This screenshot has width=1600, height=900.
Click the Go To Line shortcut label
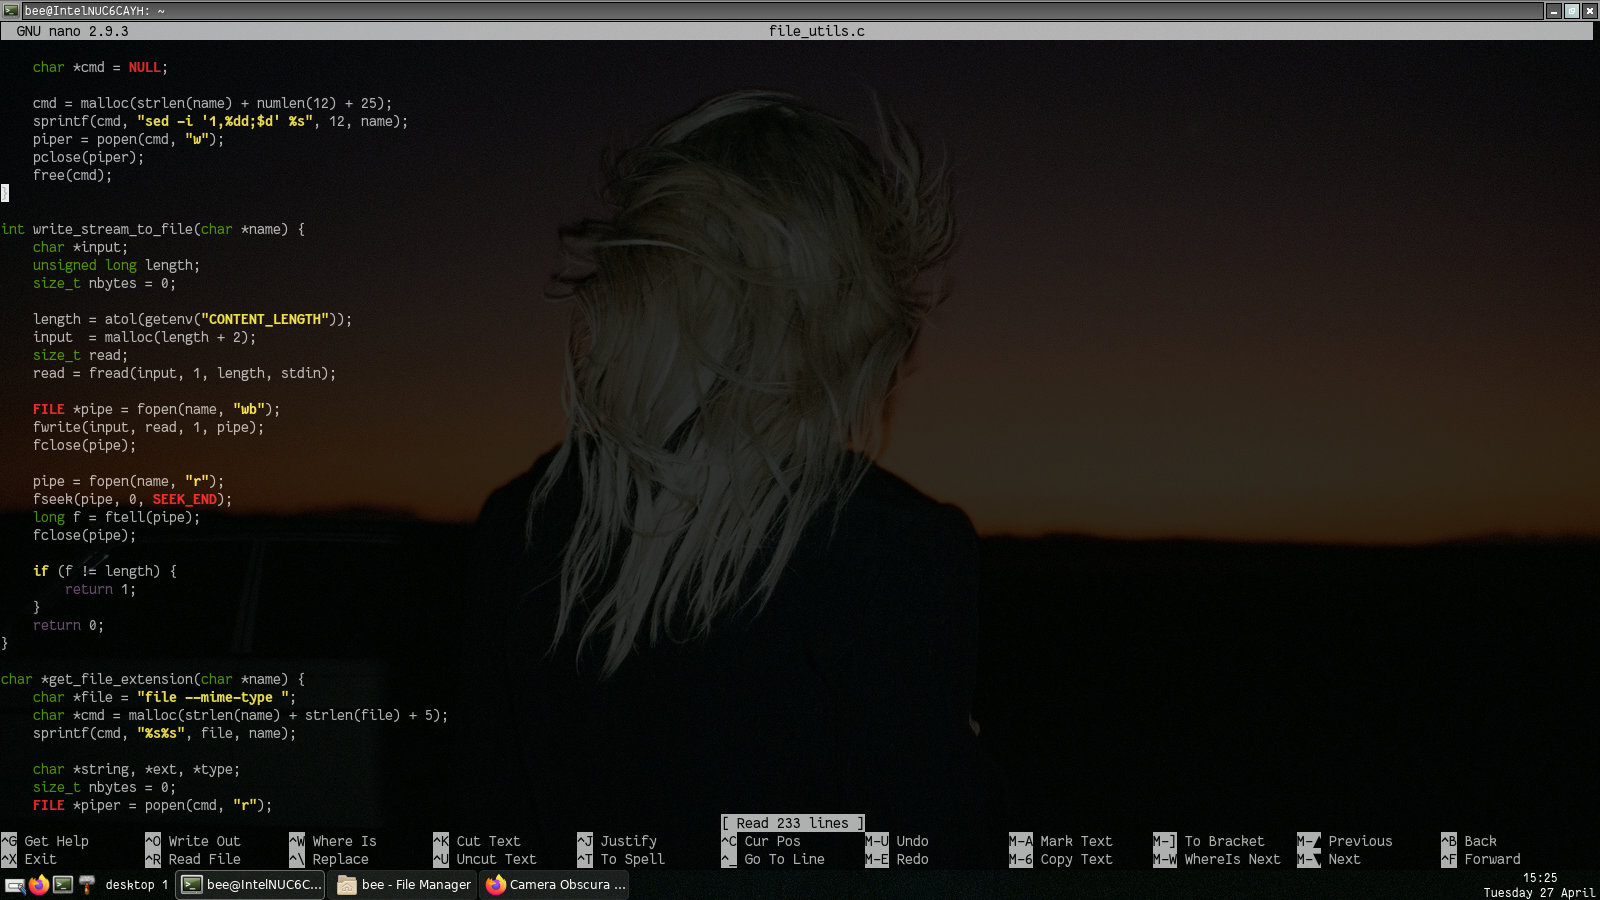tap(784, 859)
